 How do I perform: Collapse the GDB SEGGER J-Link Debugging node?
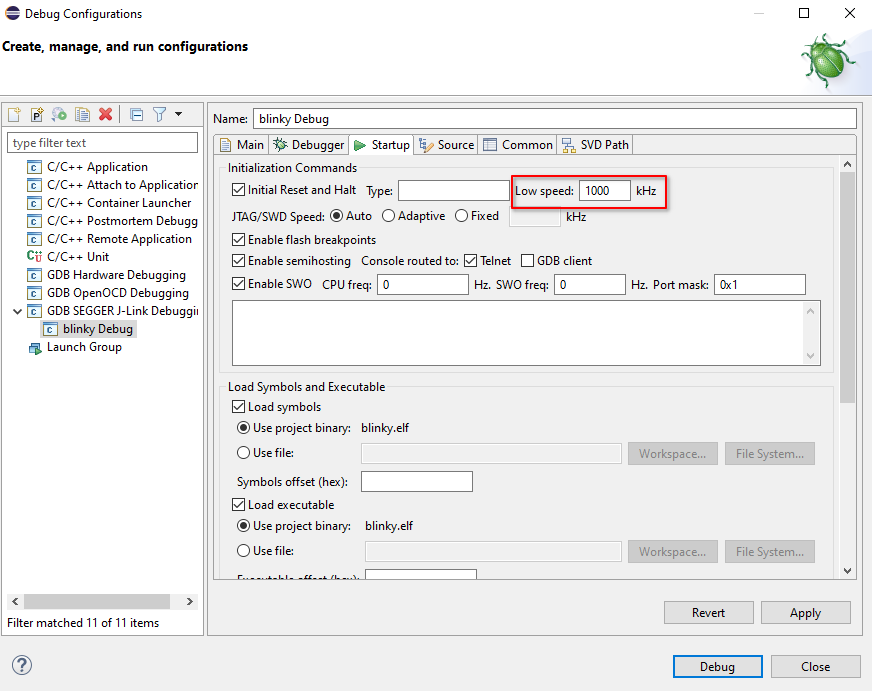tap(17, 311)
